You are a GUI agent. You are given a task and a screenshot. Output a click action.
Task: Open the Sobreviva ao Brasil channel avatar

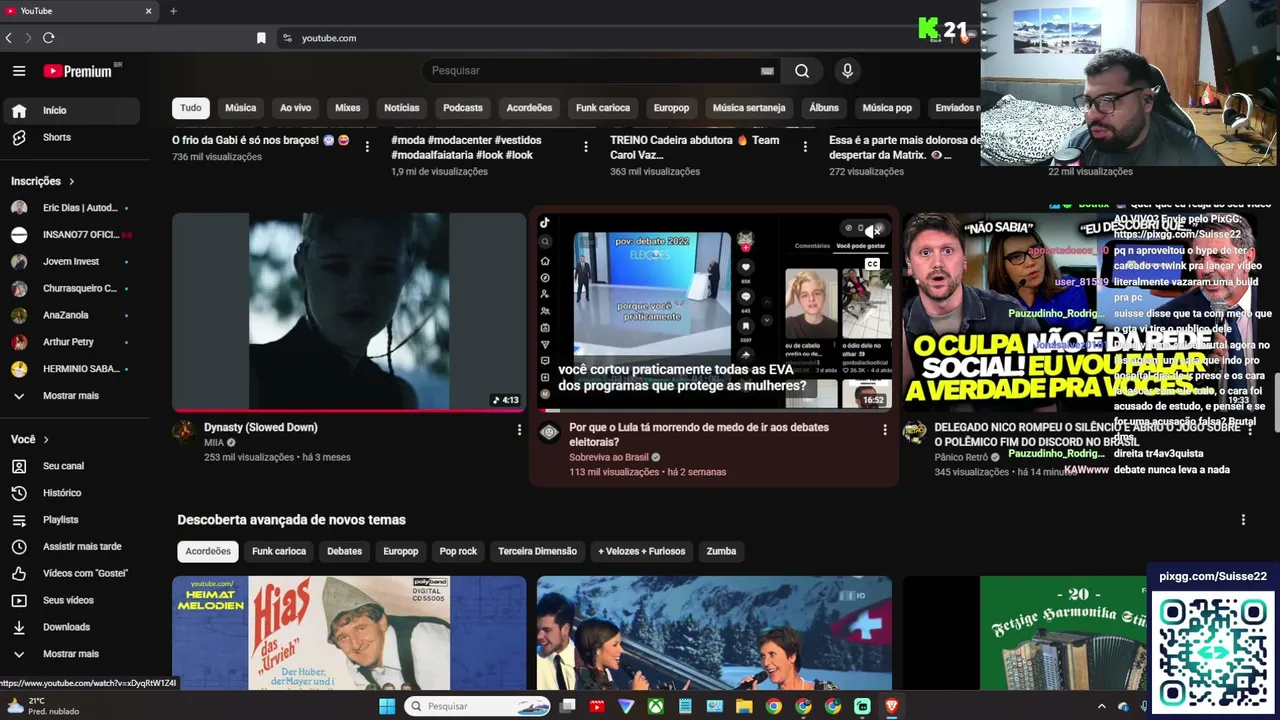(x=549, y=432)
